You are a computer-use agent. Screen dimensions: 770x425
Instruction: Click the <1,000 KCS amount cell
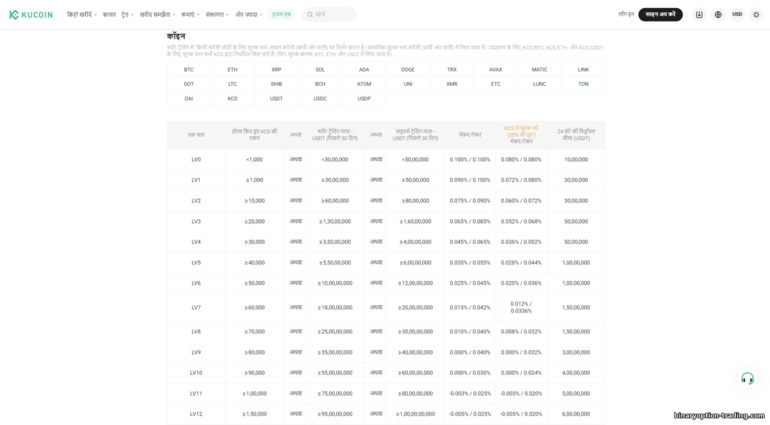coord(254,160)
